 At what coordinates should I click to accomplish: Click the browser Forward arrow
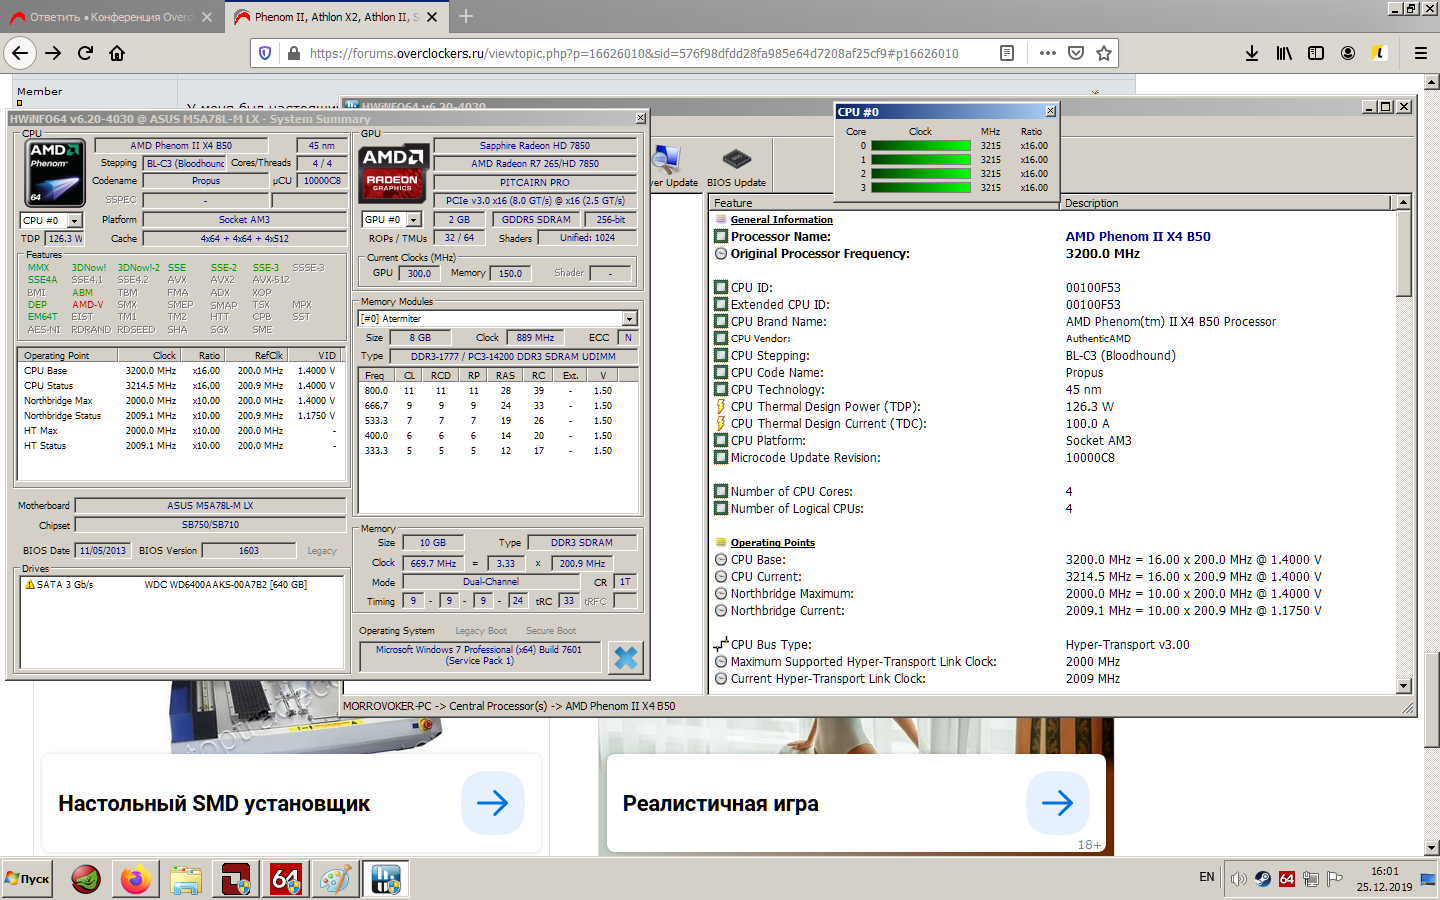pos(54,53)
